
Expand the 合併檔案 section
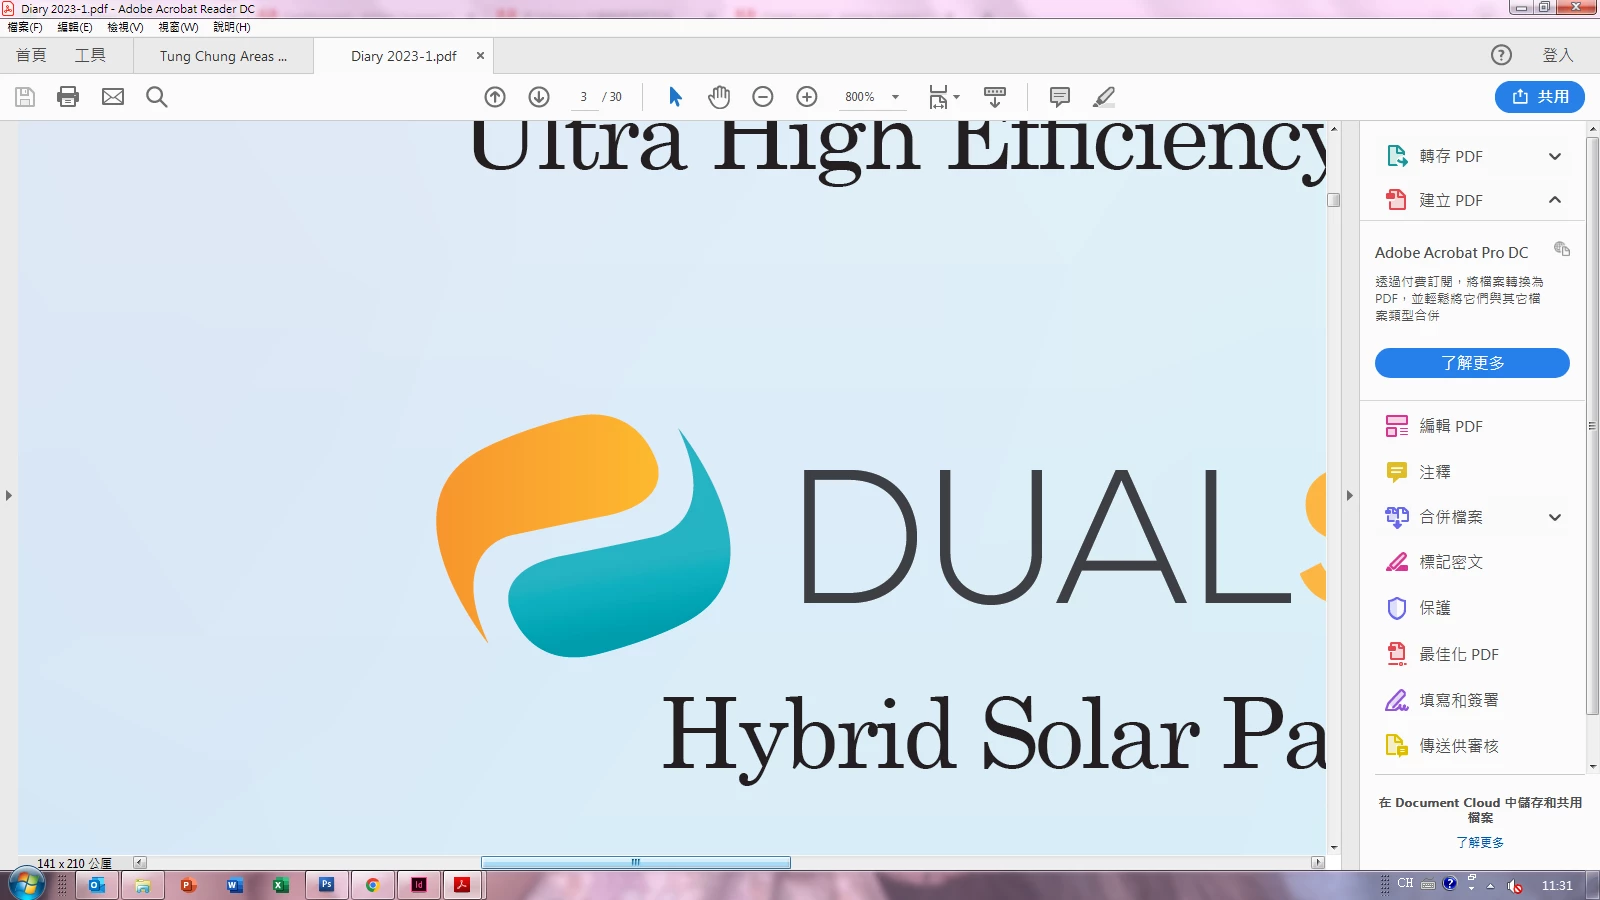point(1555,517)
